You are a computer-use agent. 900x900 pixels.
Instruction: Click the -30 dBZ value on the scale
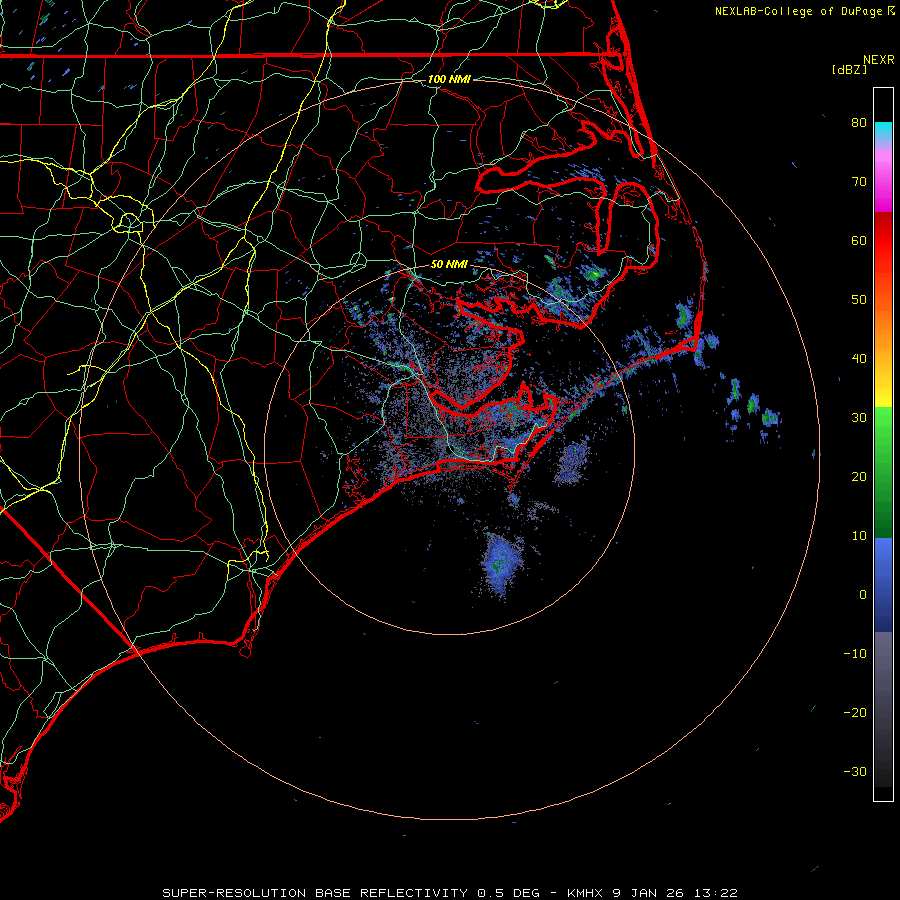[855, 771]
